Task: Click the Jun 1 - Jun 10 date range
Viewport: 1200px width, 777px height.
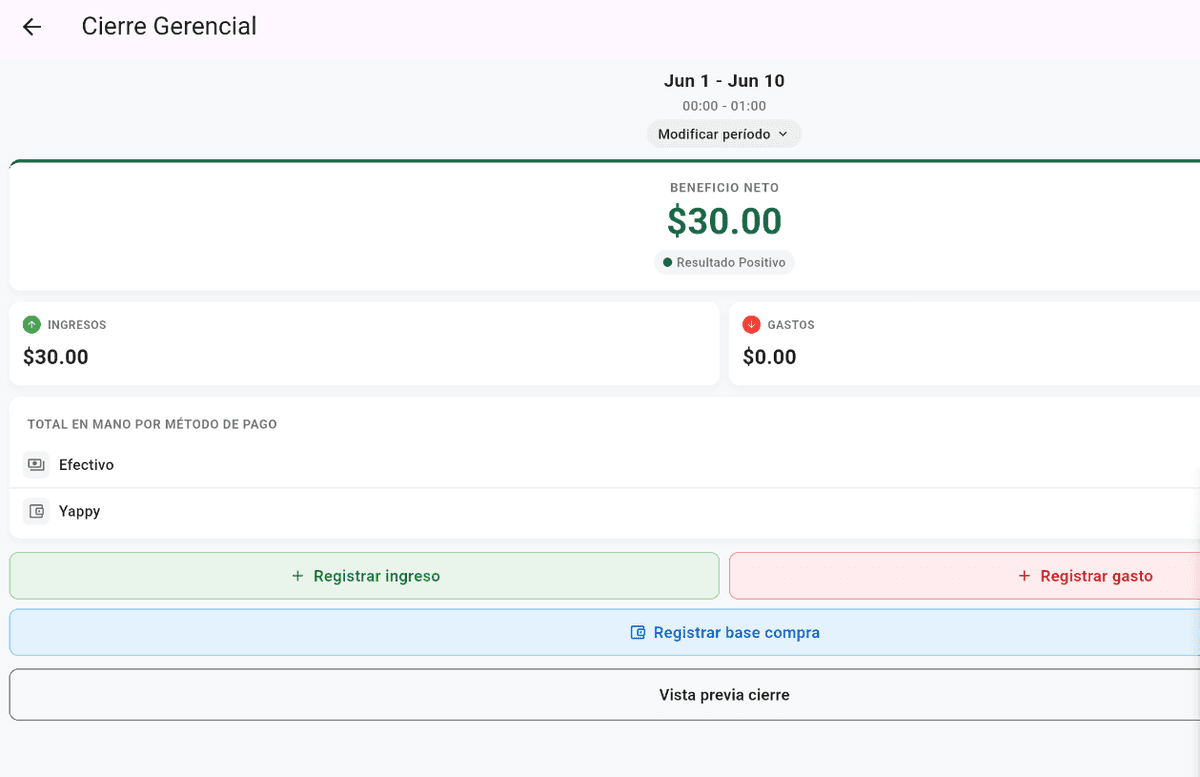Action: [x=724, y=81]
